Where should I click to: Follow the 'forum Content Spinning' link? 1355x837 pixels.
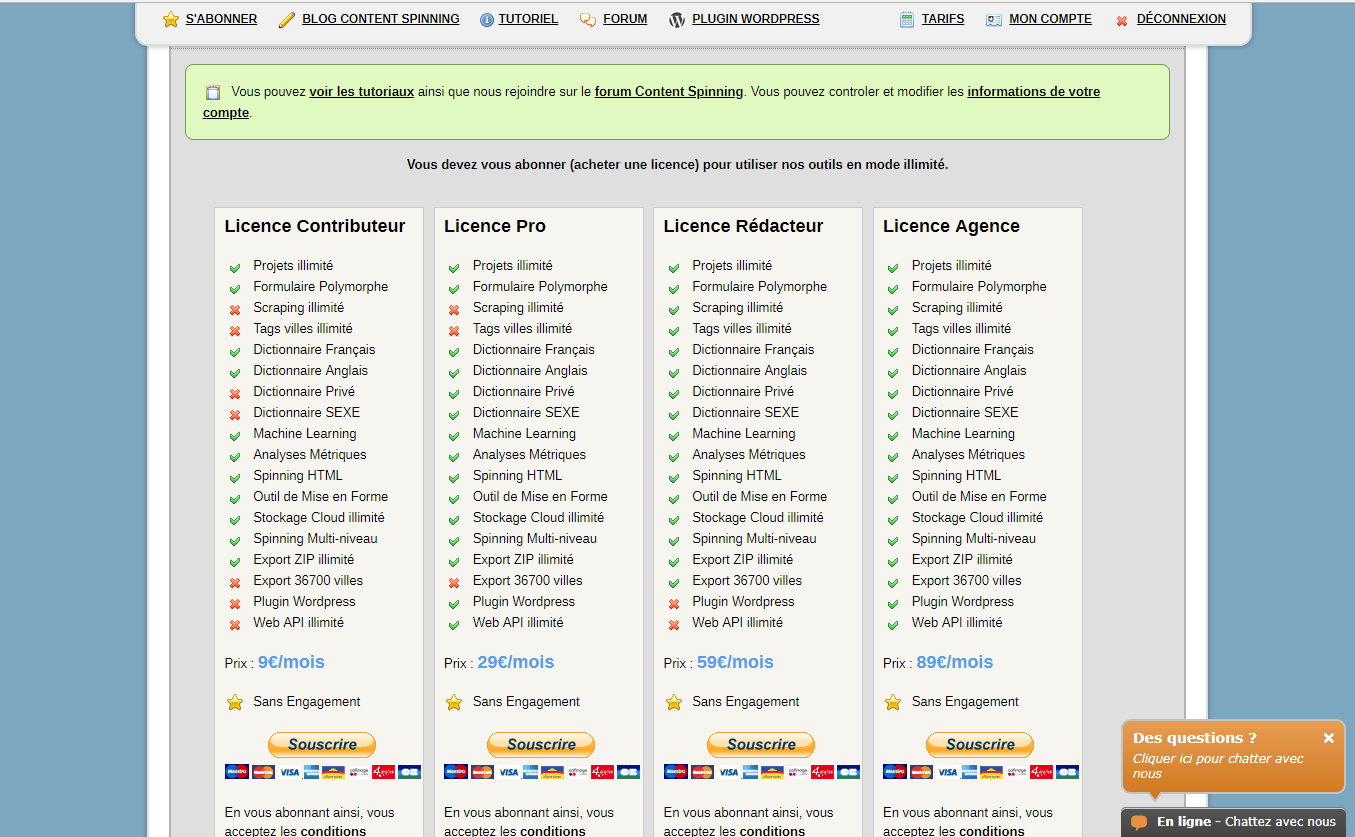click(x=669, y=92)
